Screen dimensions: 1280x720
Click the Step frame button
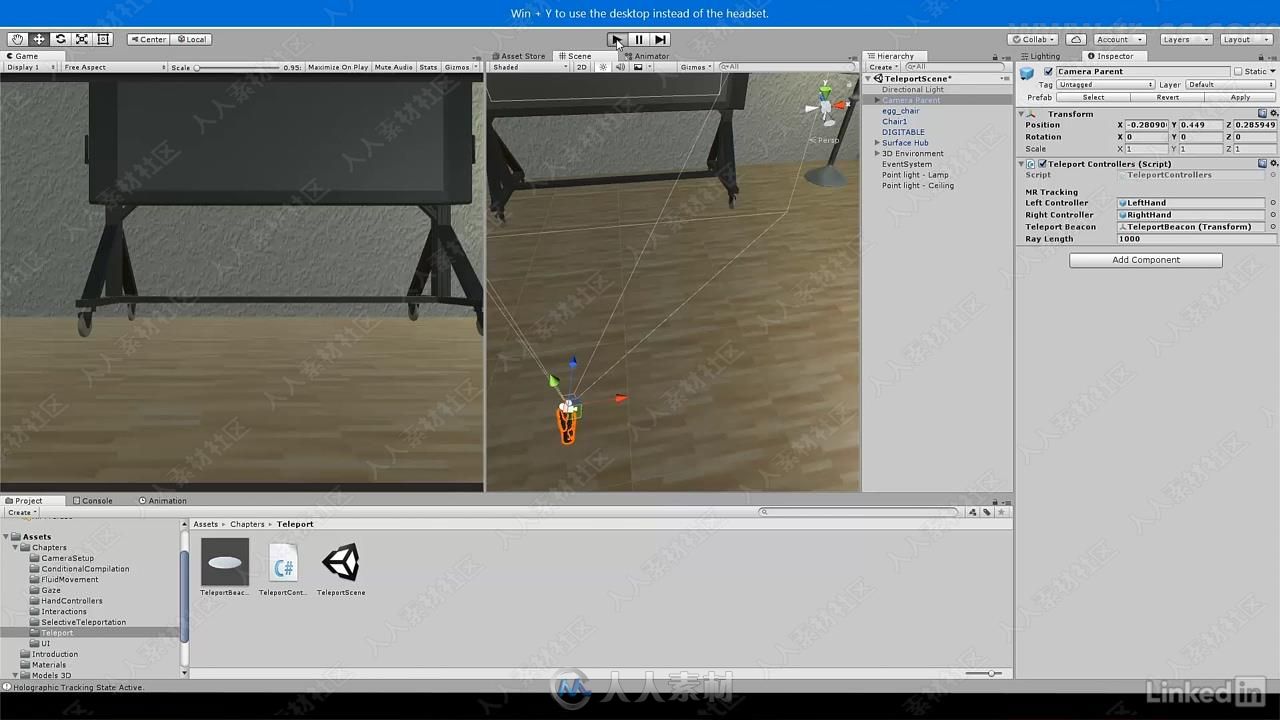coord(660,39)
